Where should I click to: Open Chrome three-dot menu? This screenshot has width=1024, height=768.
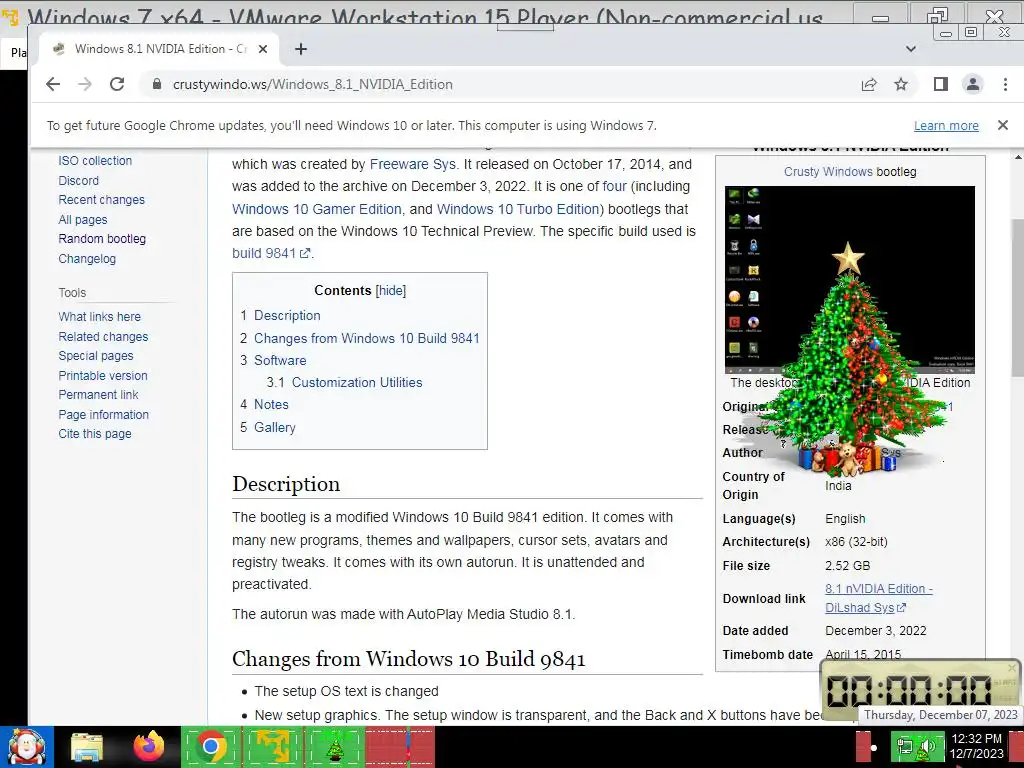(x=1005, y=84)
